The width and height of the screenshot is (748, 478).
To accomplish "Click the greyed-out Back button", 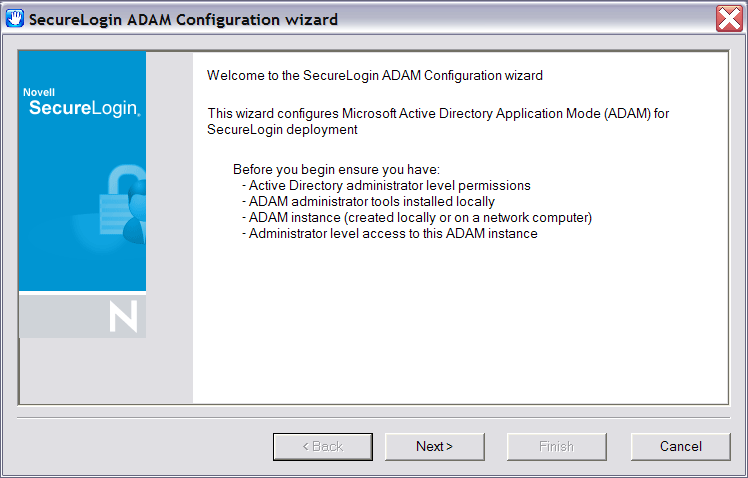I will [323, 447].
